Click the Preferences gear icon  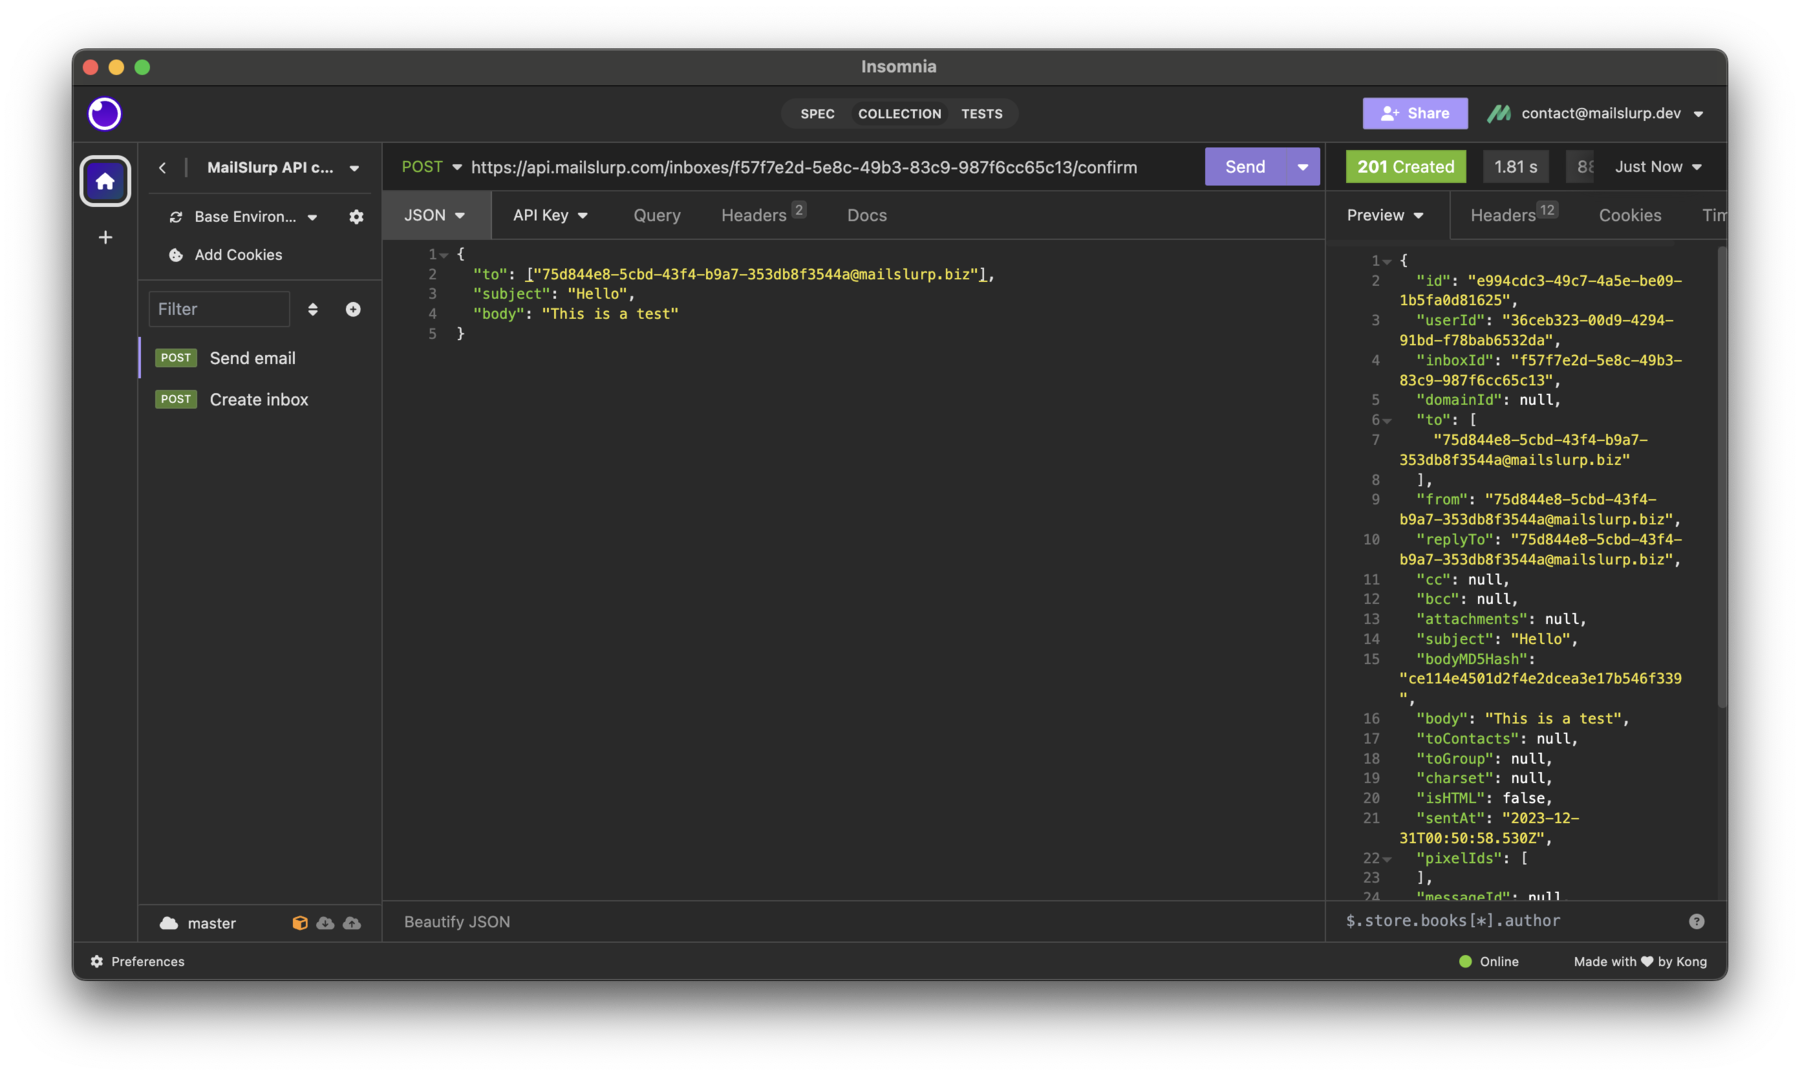click(97, 961)
